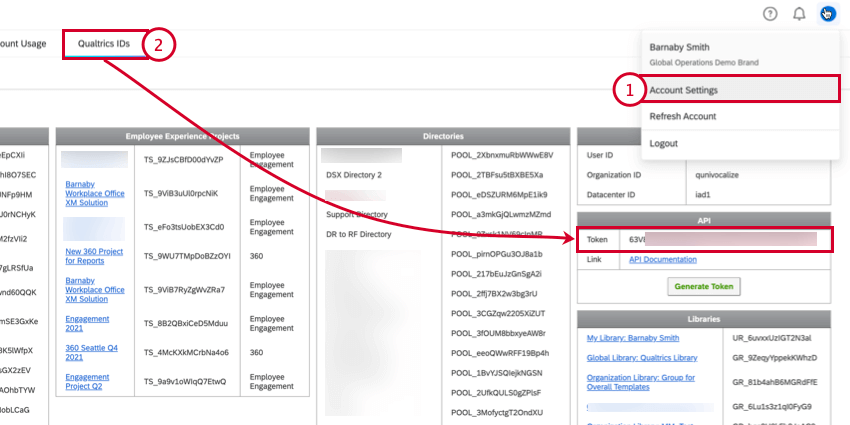
Task: Open the notifications bell icon
Action: (799, 14)
